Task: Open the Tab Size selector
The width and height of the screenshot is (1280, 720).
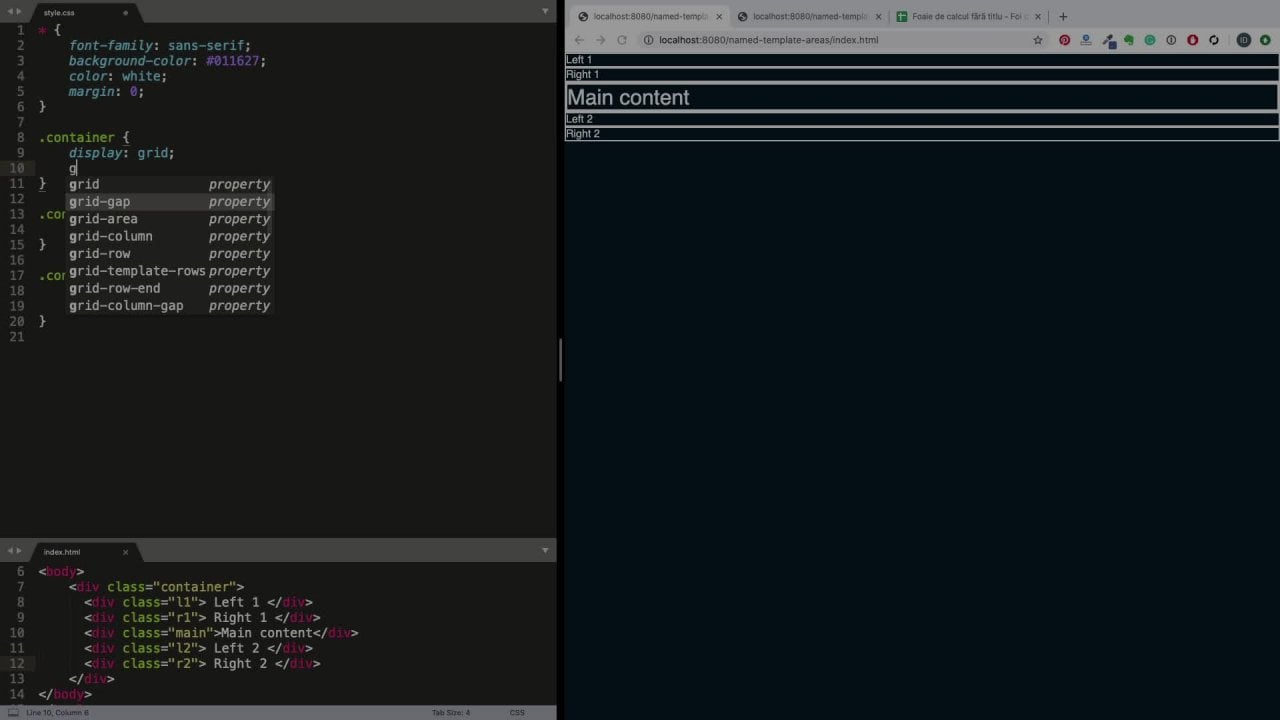Action: click(450, 712)
